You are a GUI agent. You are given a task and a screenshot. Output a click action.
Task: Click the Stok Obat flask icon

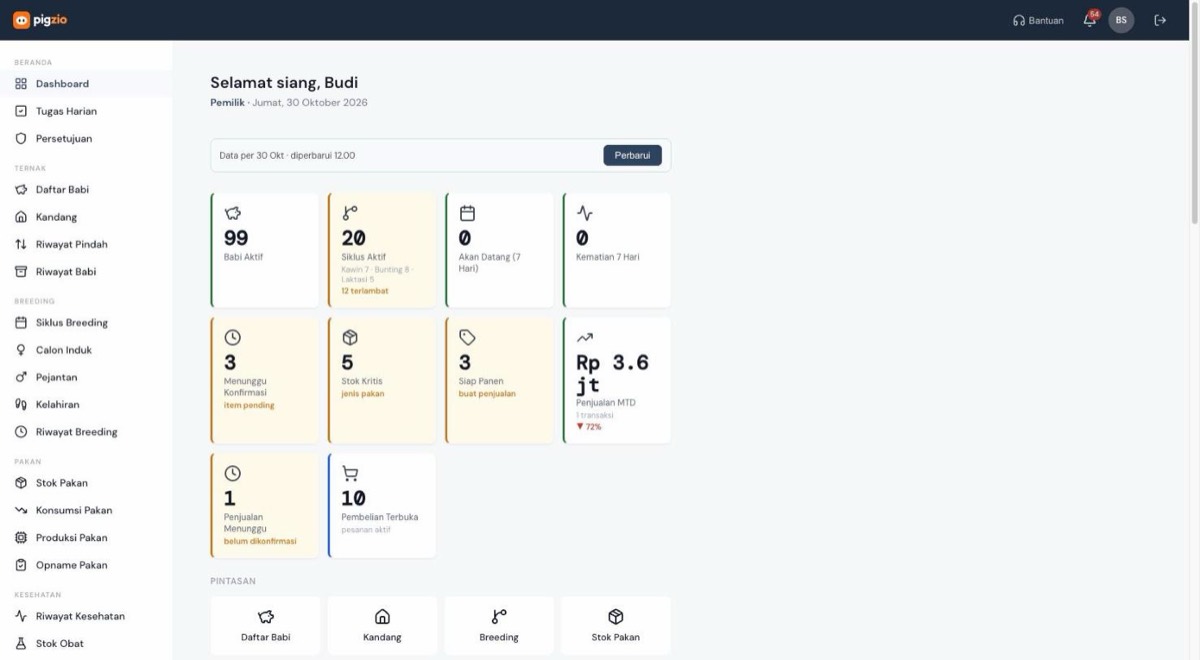21,644
